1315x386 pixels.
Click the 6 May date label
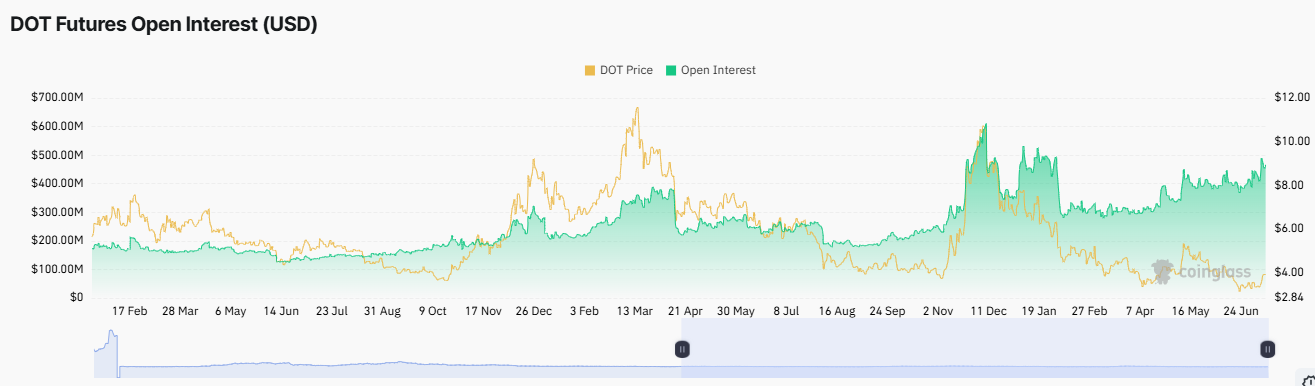coord(230,312)
